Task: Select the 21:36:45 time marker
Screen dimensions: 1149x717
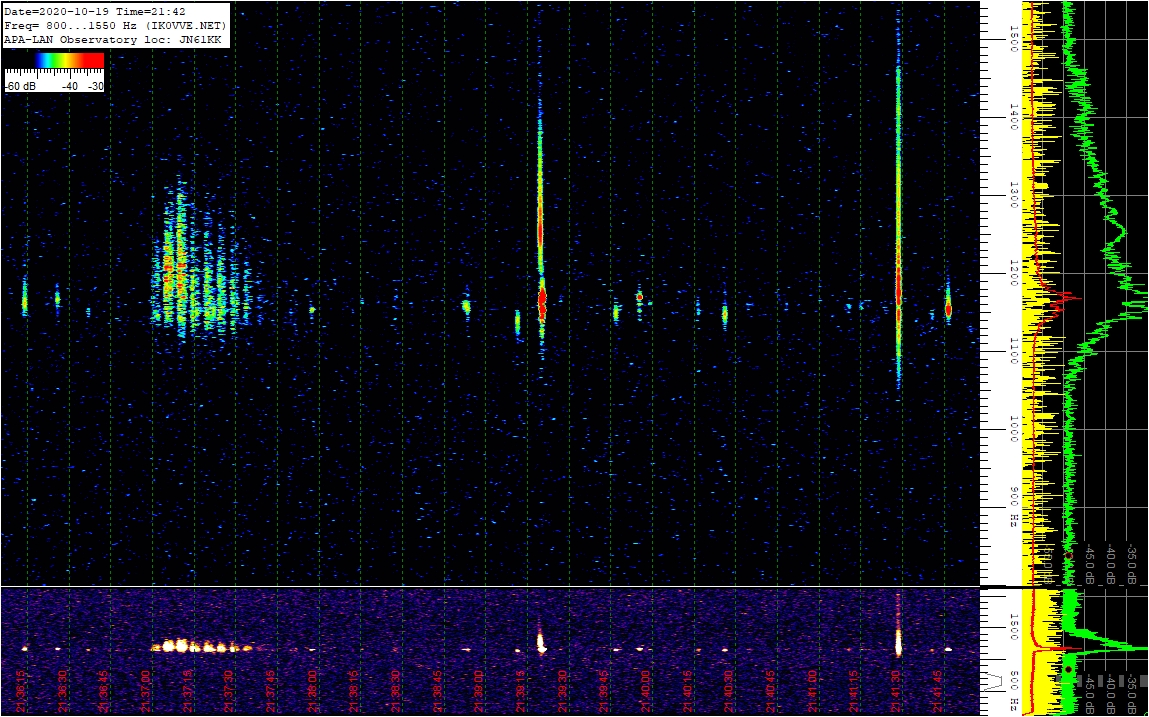Action: tap(102, 689)
